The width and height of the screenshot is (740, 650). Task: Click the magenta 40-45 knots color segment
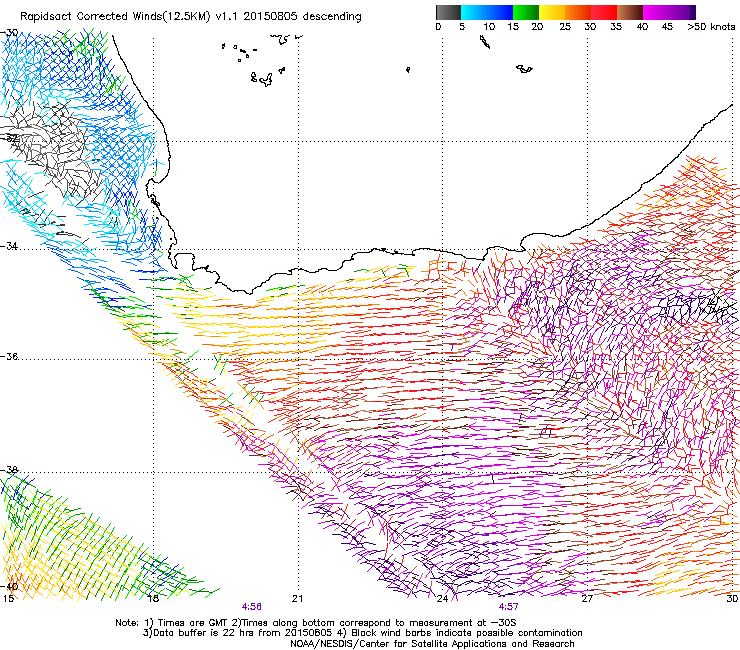(x=656, y=12)
